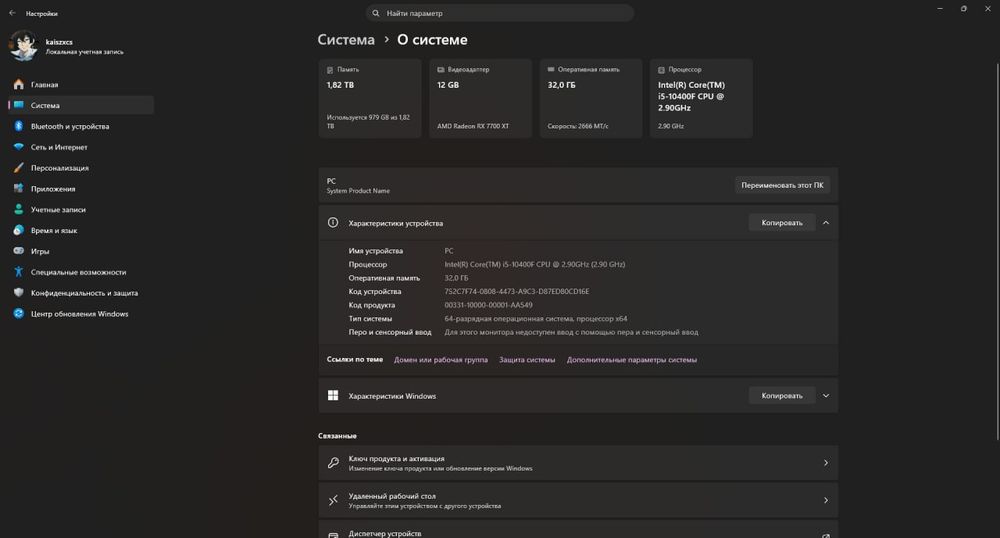Click the Центр обновления Windows icon
Screen dimensions: 1000x538
[x=18, y=314]
